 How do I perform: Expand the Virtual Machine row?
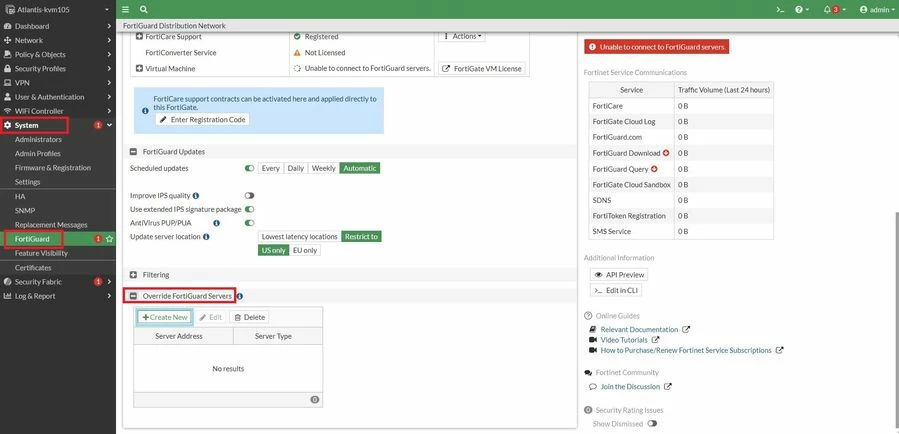tap(139, 69)
